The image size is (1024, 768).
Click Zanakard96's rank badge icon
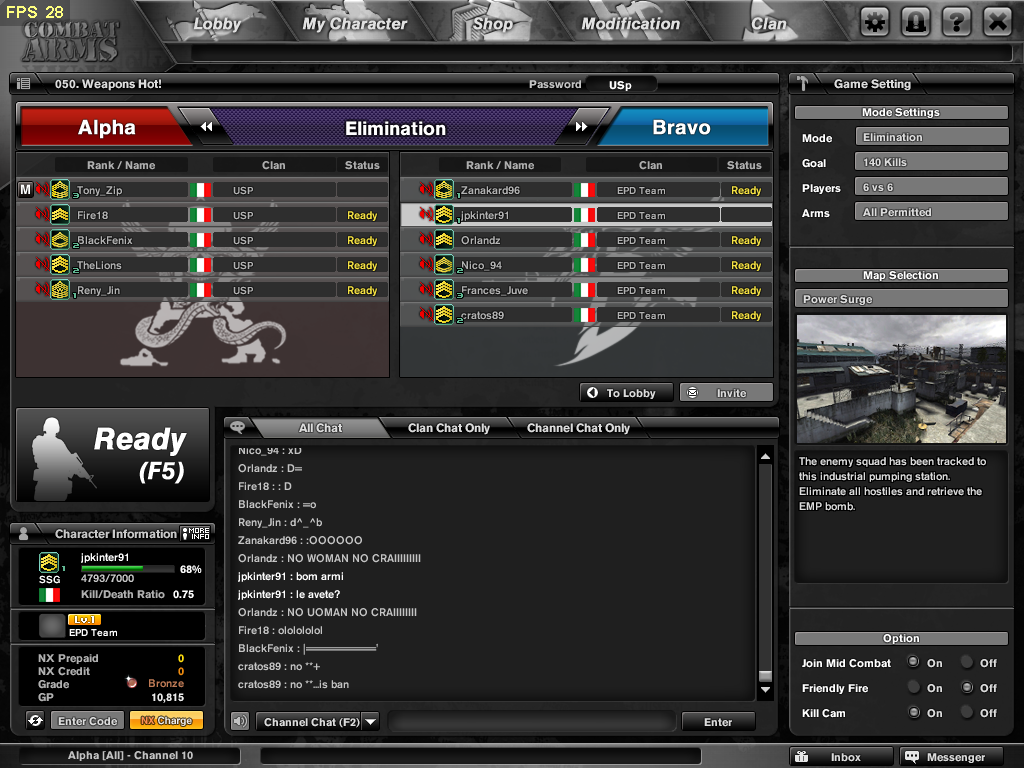pyautogui.click(x=444, y=190)
